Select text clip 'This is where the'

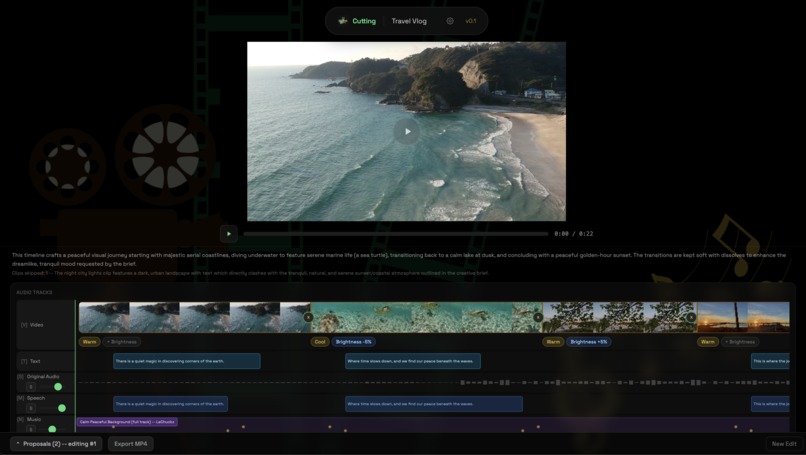[770, 361]
